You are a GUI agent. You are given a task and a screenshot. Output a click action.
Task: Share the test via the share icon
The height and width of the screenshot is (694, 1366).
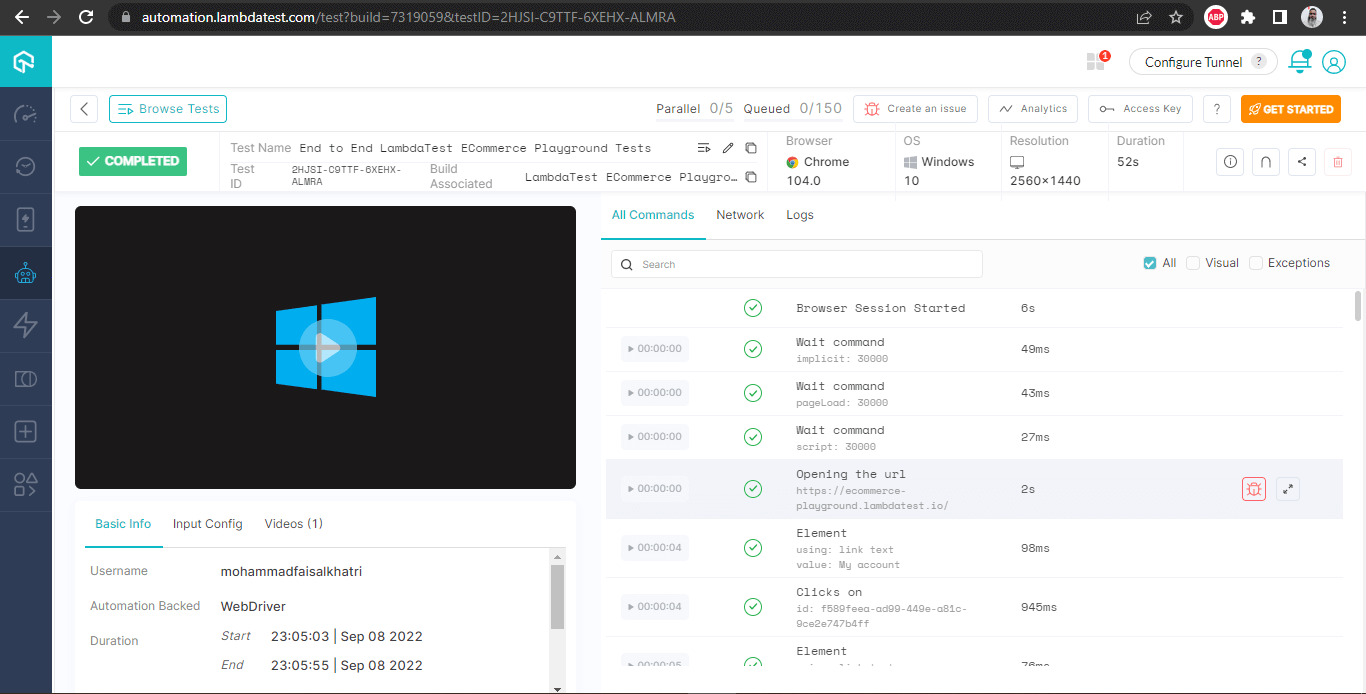click(x=1301, y=161)
